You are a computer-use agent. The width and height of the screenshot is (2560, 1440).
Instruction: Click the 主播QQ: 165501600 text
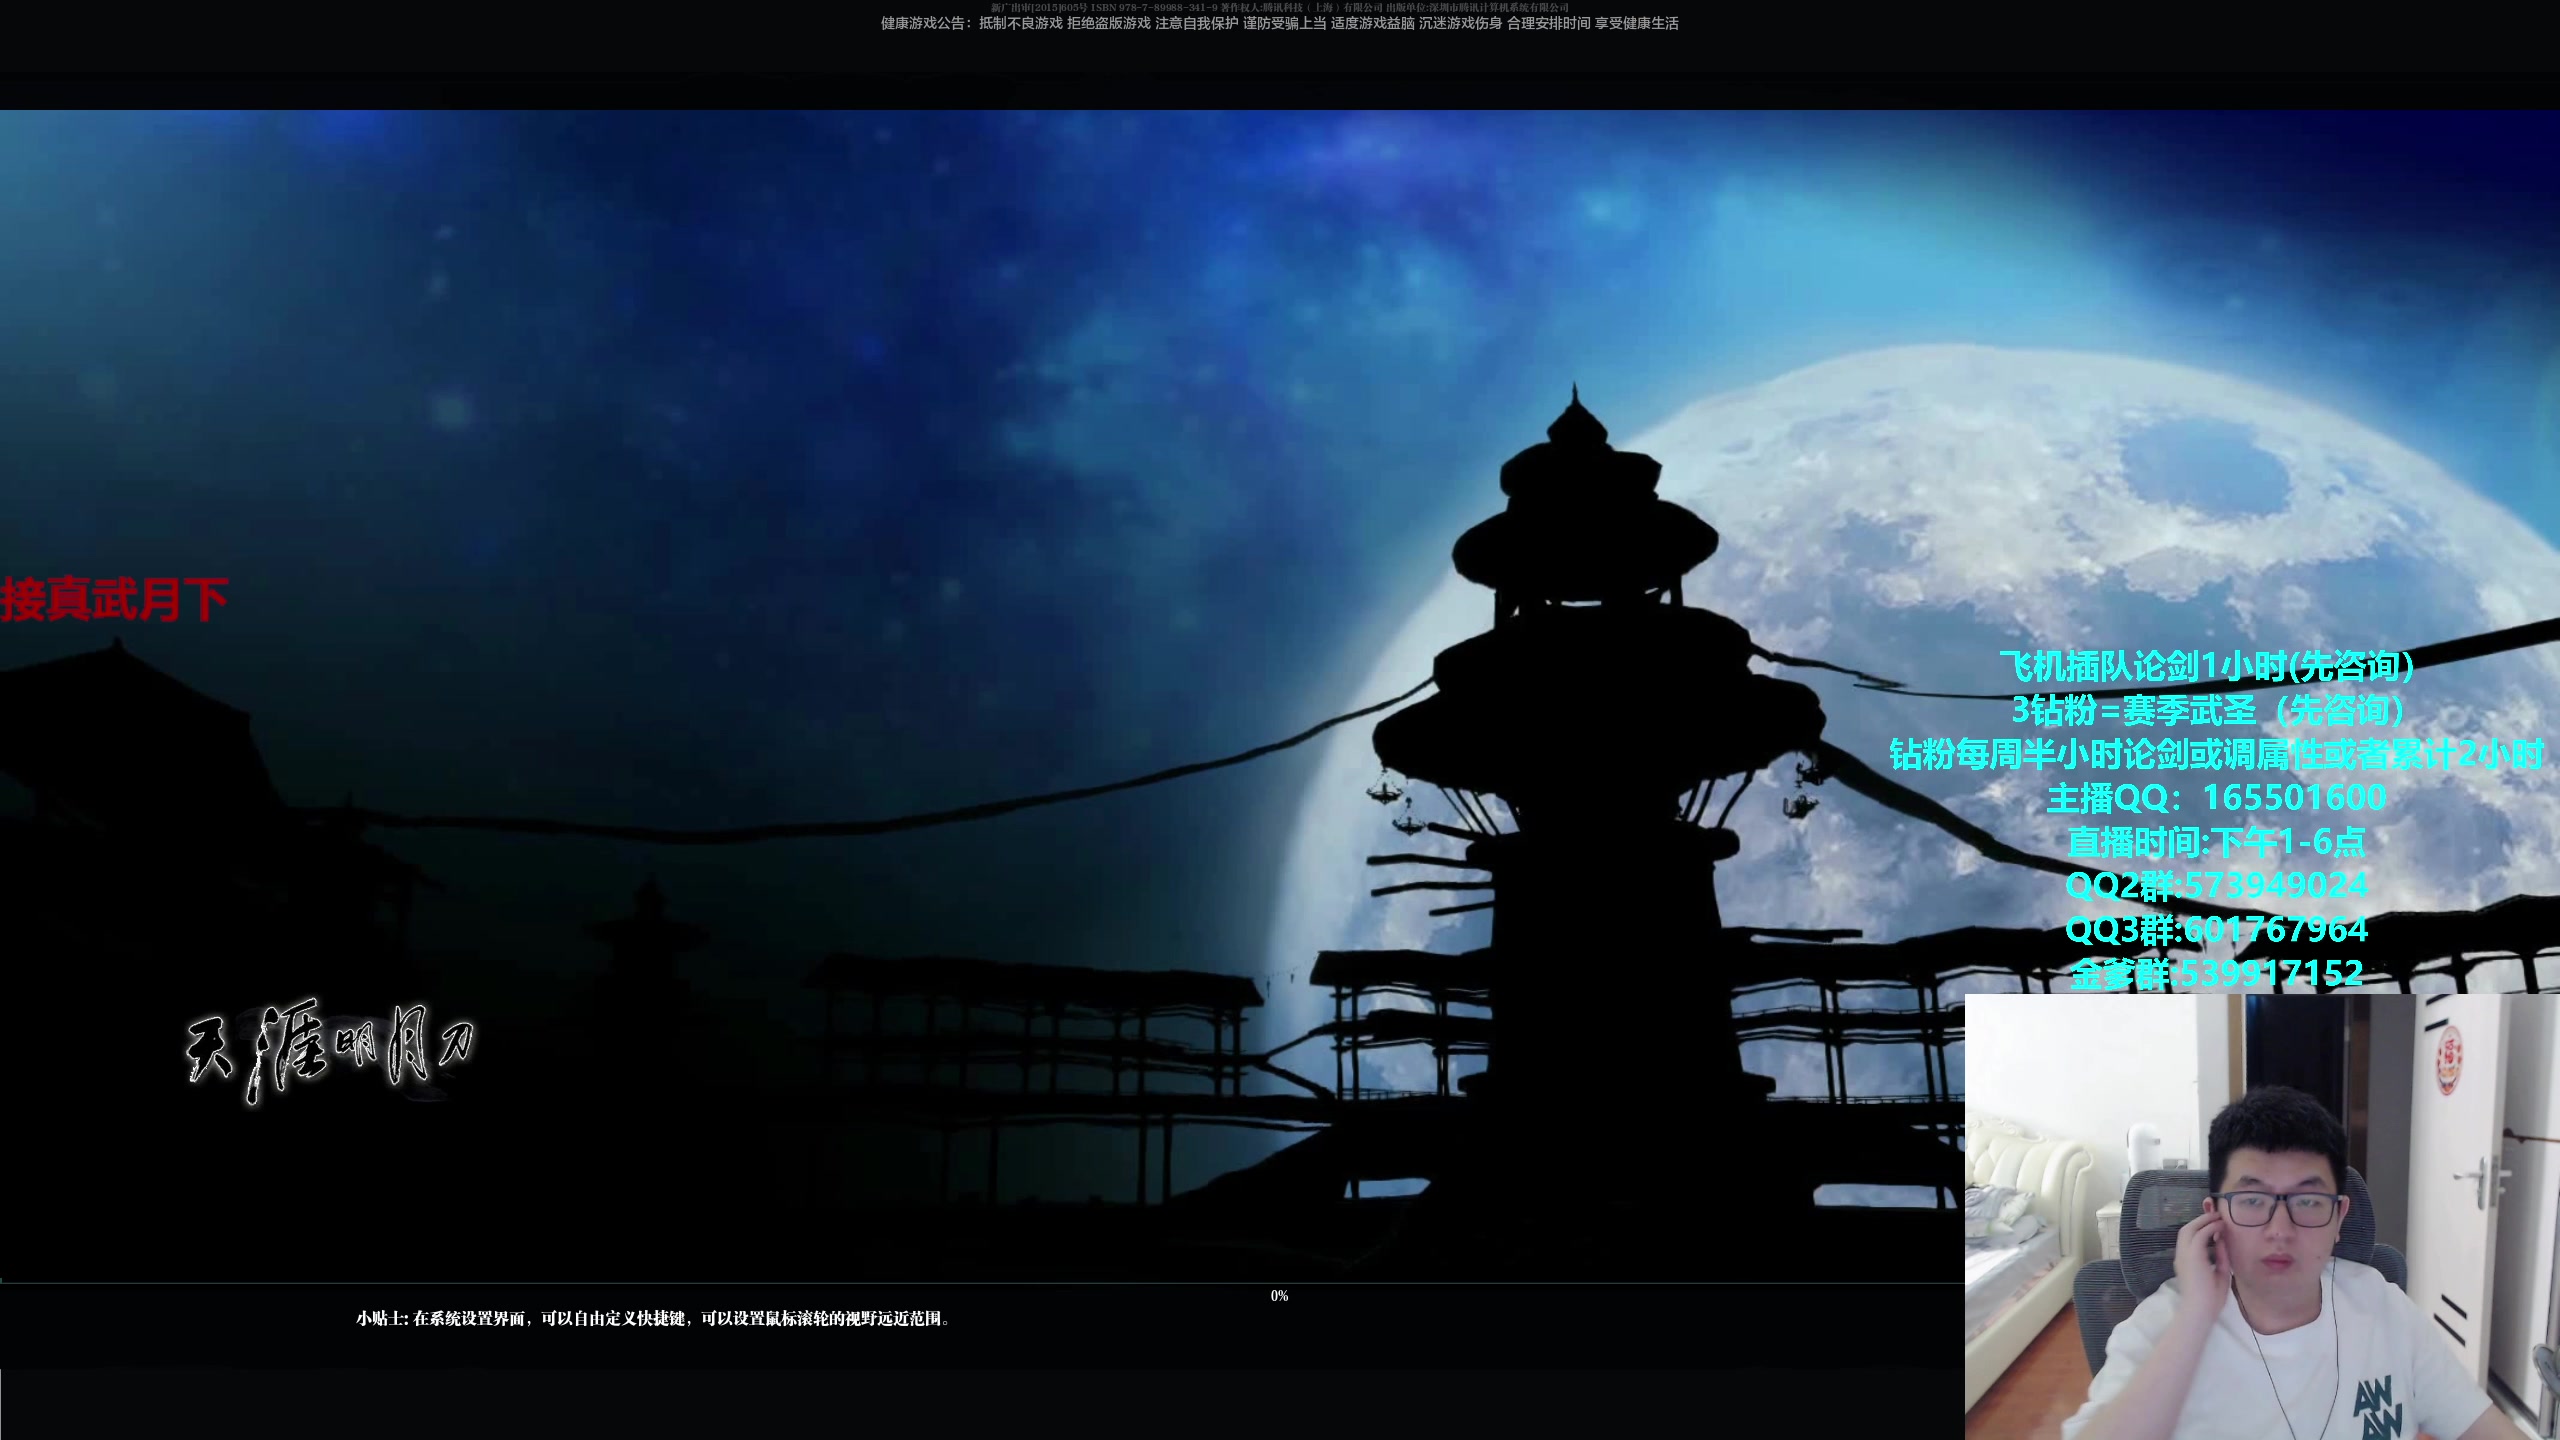(2216, 797)
